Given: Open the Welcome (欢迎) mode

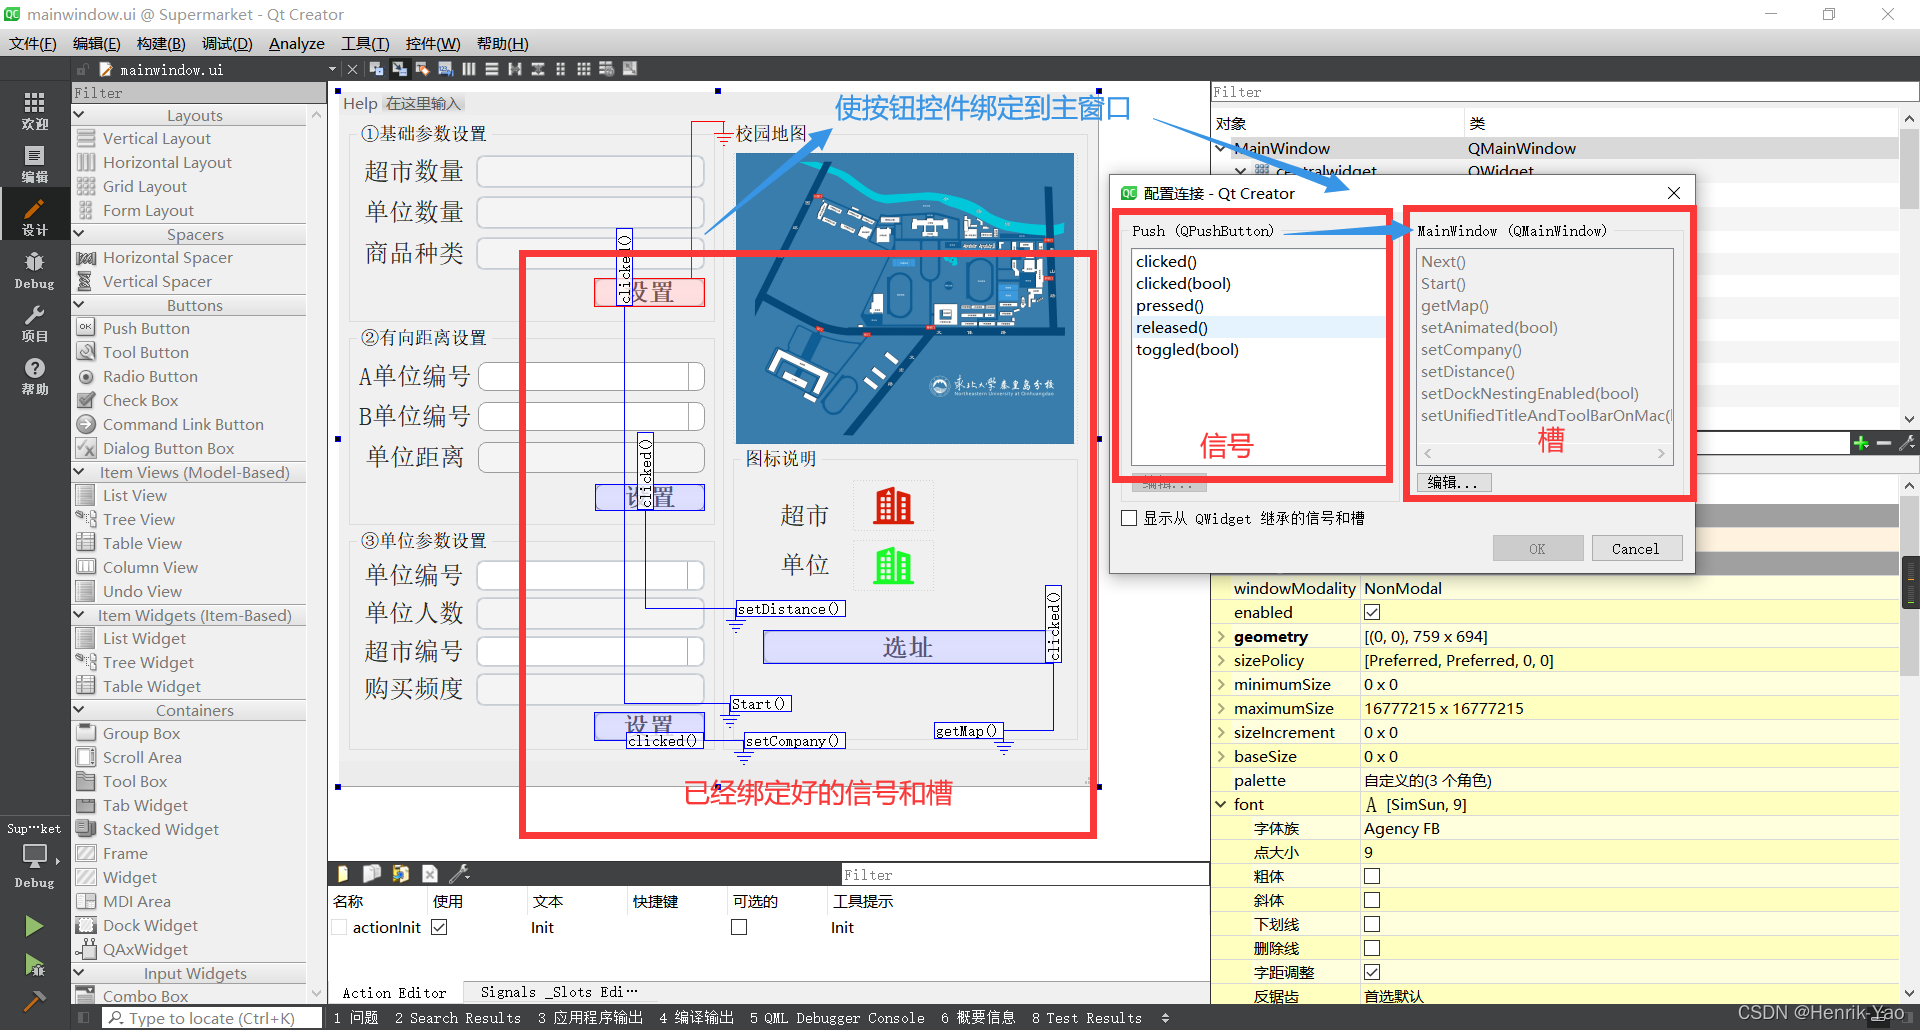Looking at the screenshot, I should coord(34,110).
